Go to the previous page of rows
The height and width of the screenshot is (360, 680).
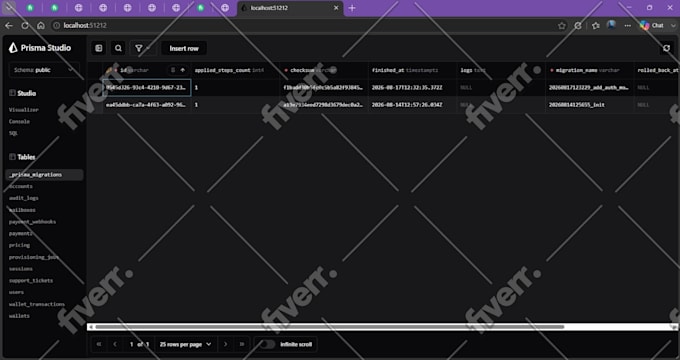click(x=115, y=344)
